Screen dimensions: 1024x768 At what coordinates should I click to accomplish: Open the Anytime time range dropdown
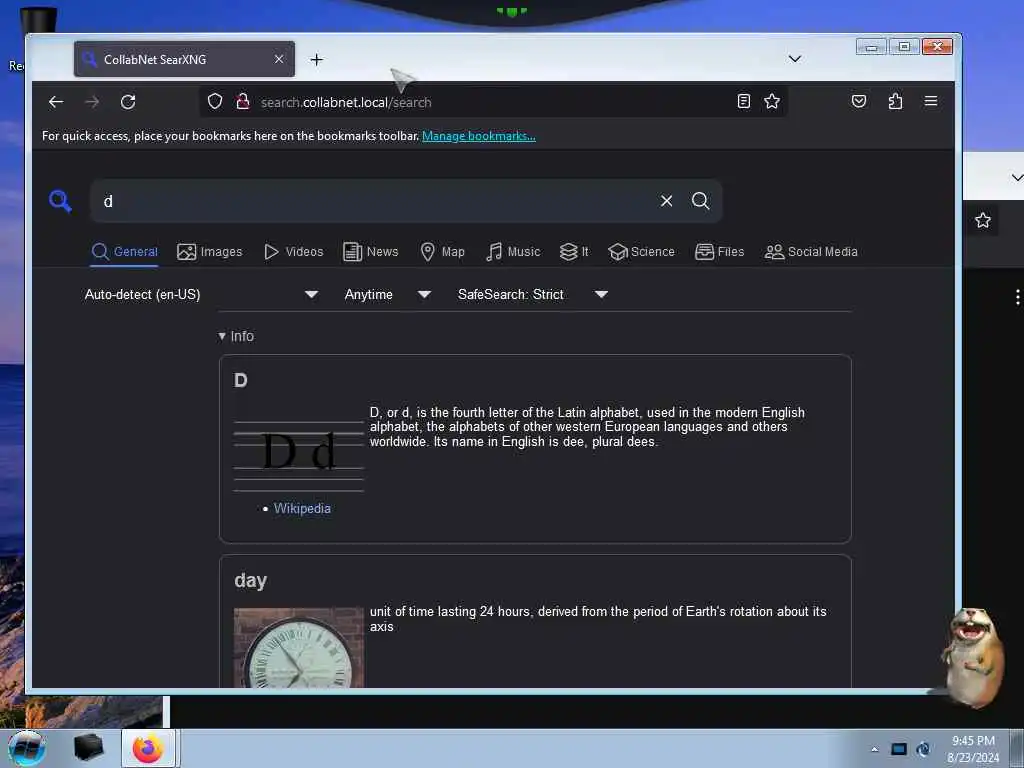(x=387, y=295)
